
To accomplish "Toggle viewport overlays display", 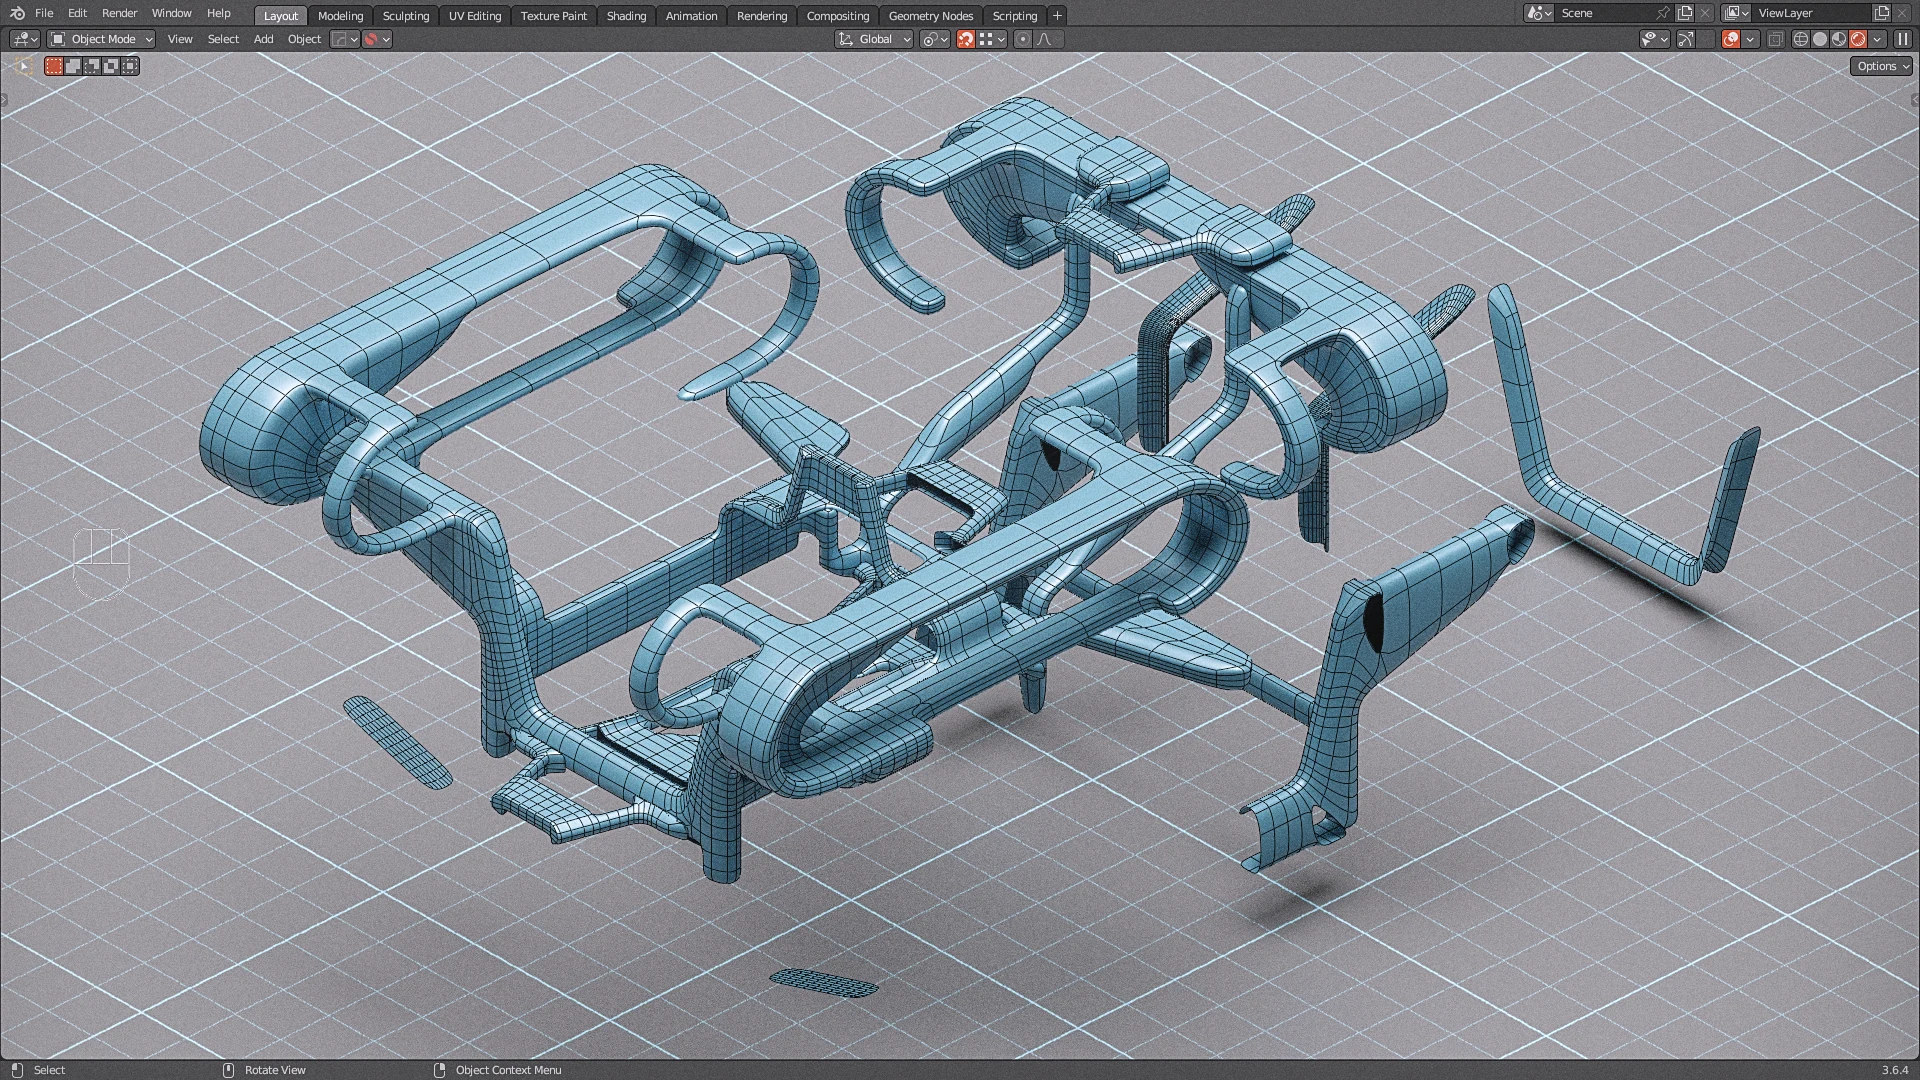I will coord(1731,39).
